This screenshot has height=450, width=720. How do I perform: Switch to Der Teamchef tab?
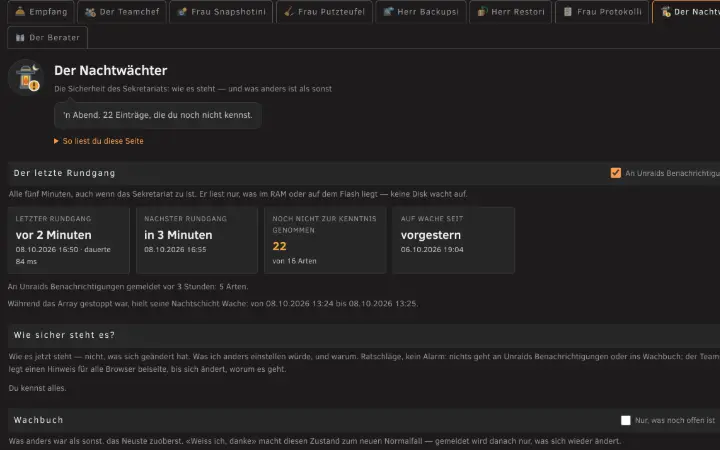coord(122,11)
